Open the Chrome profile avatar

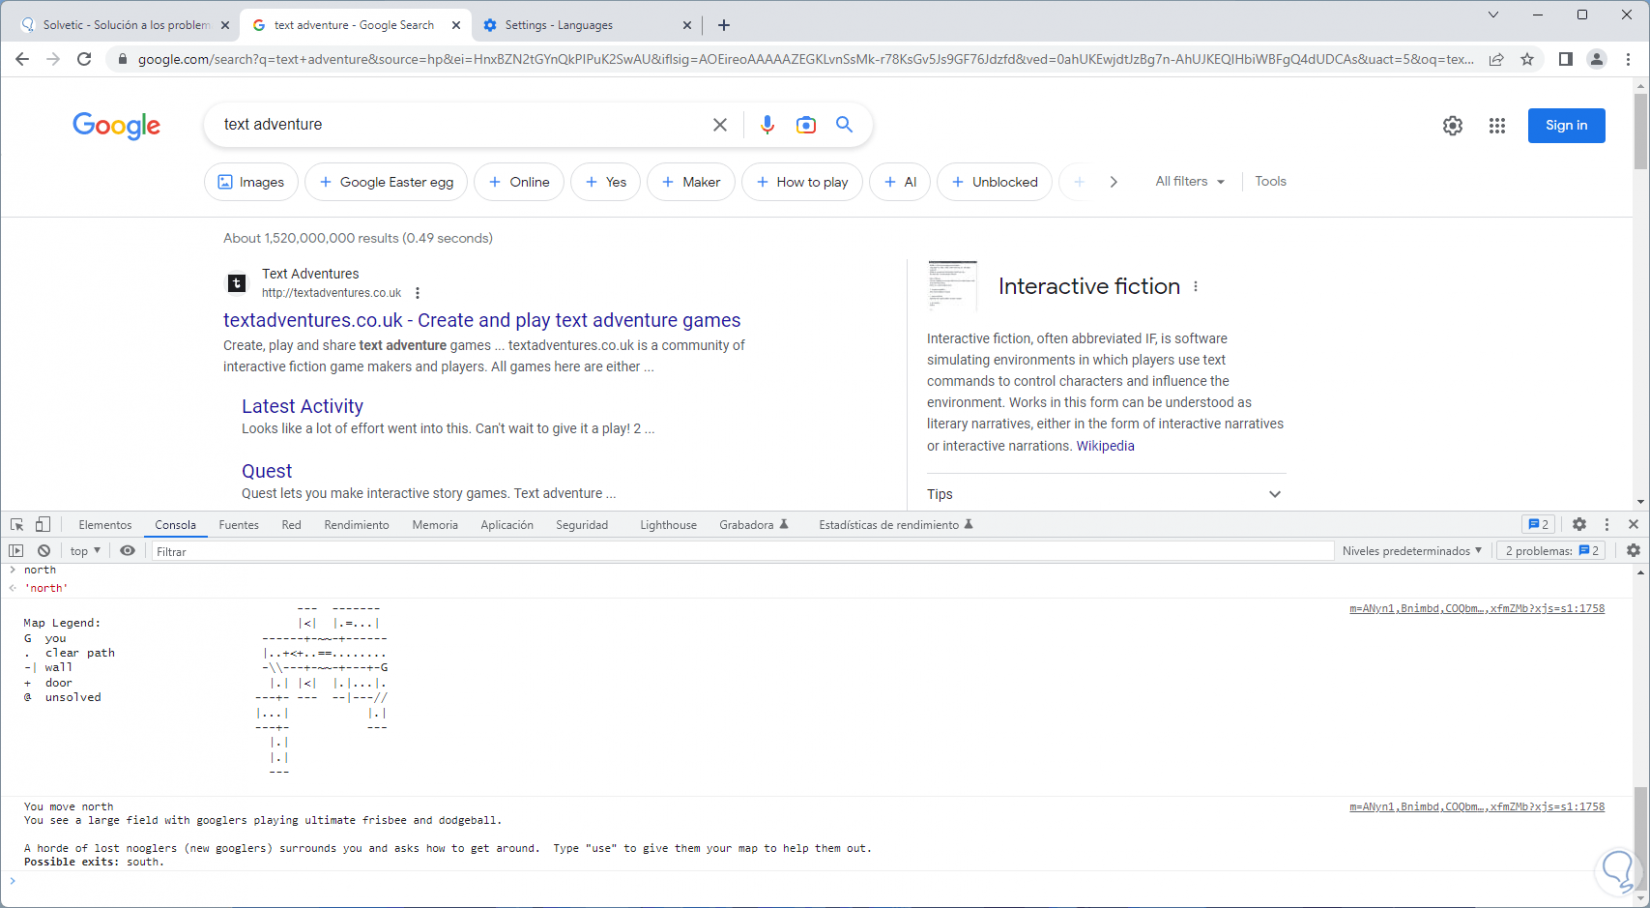pos(1597,59)
